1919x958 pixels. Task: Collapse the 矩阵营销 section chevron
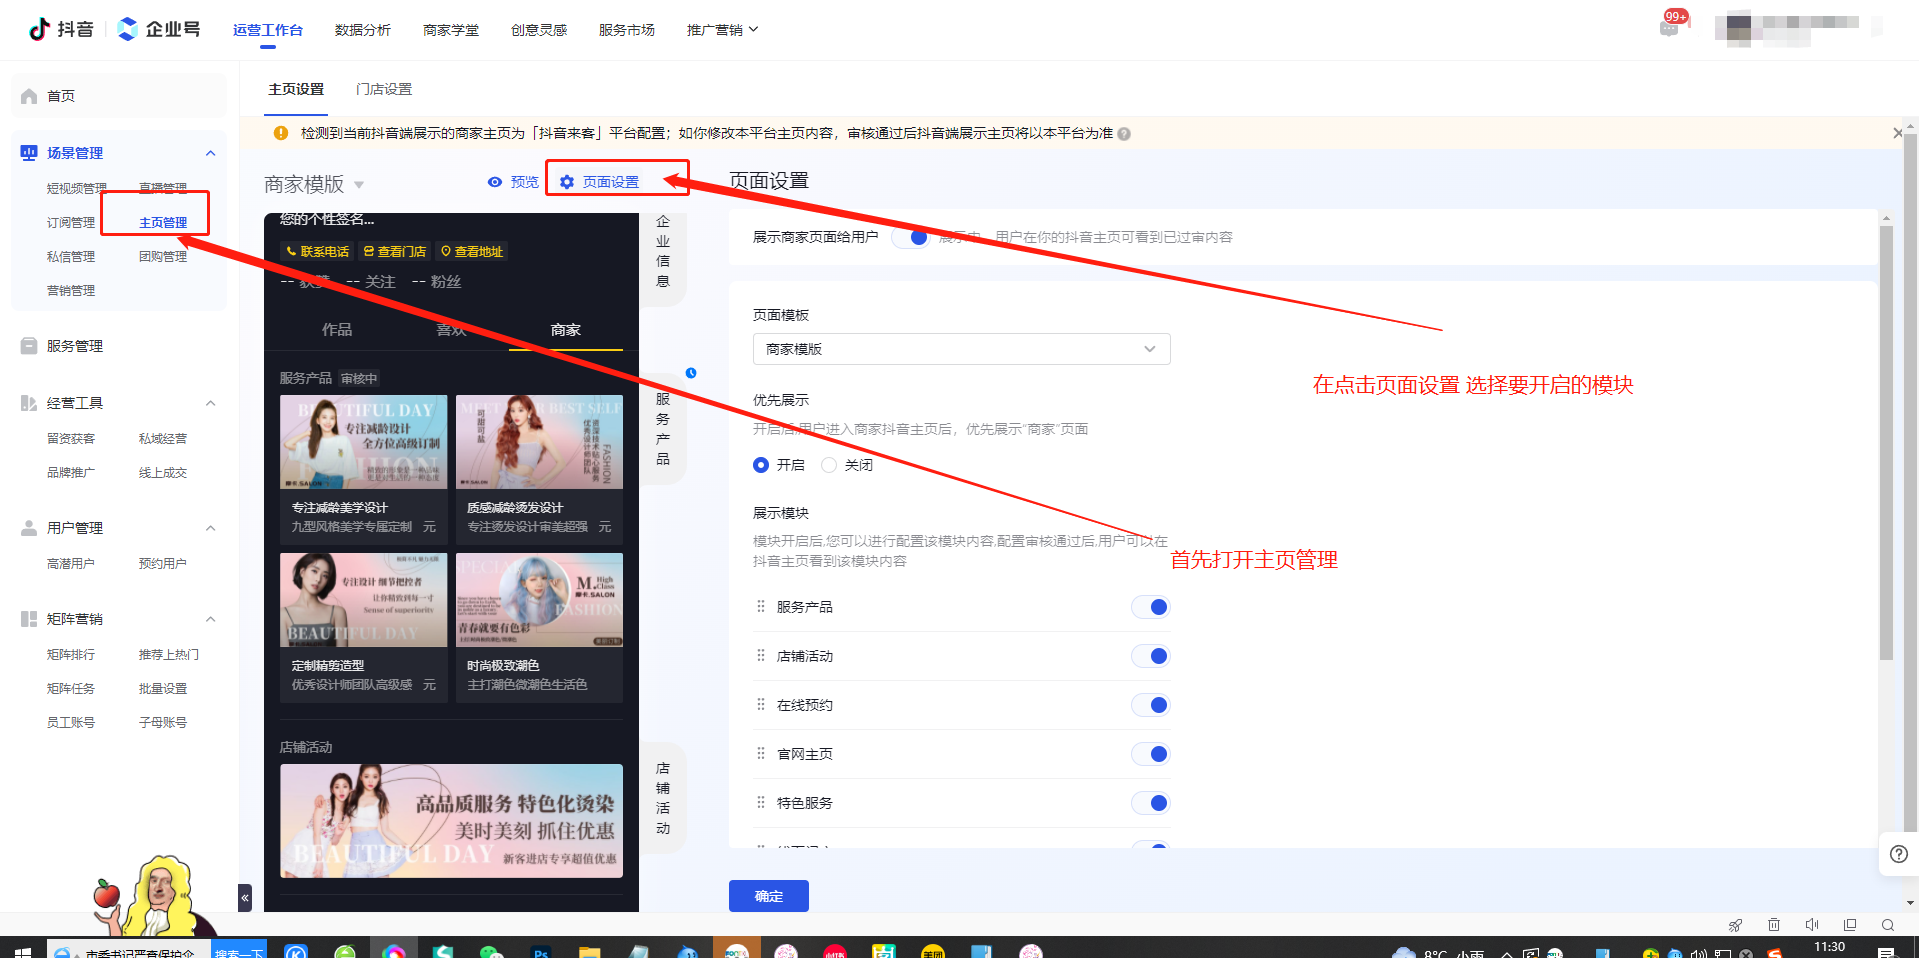click(x=210, y=619)
